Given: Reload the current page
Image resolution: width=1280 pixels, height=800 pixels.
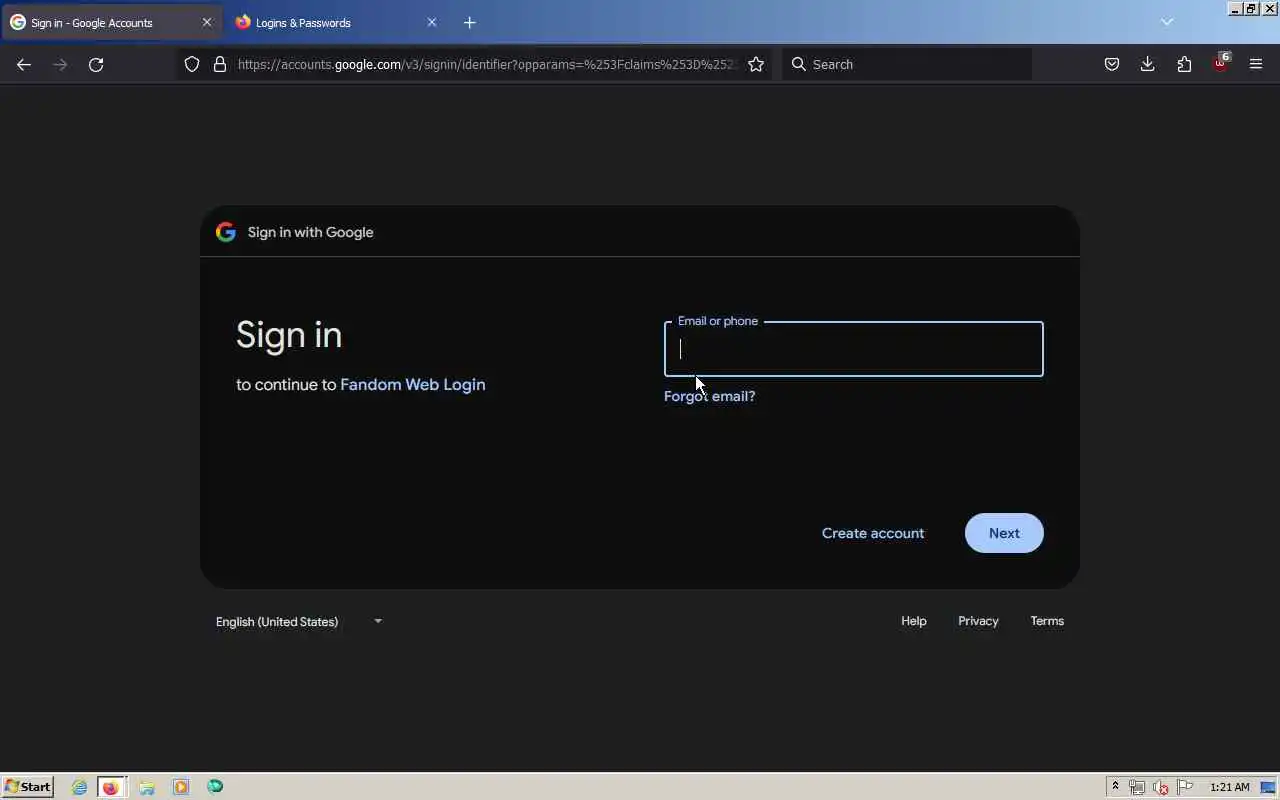Looking at the screenshot, I should (96, 64).
